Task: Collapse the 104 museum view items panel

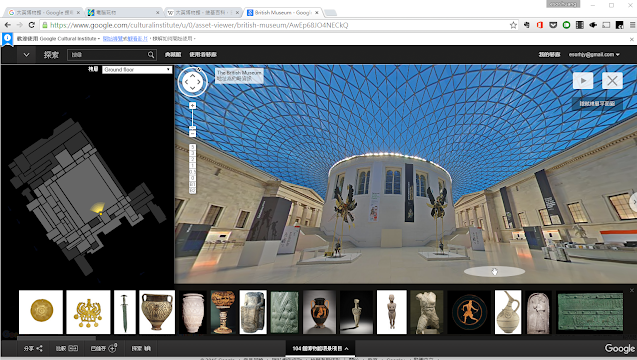Action: tap(321, 348)
